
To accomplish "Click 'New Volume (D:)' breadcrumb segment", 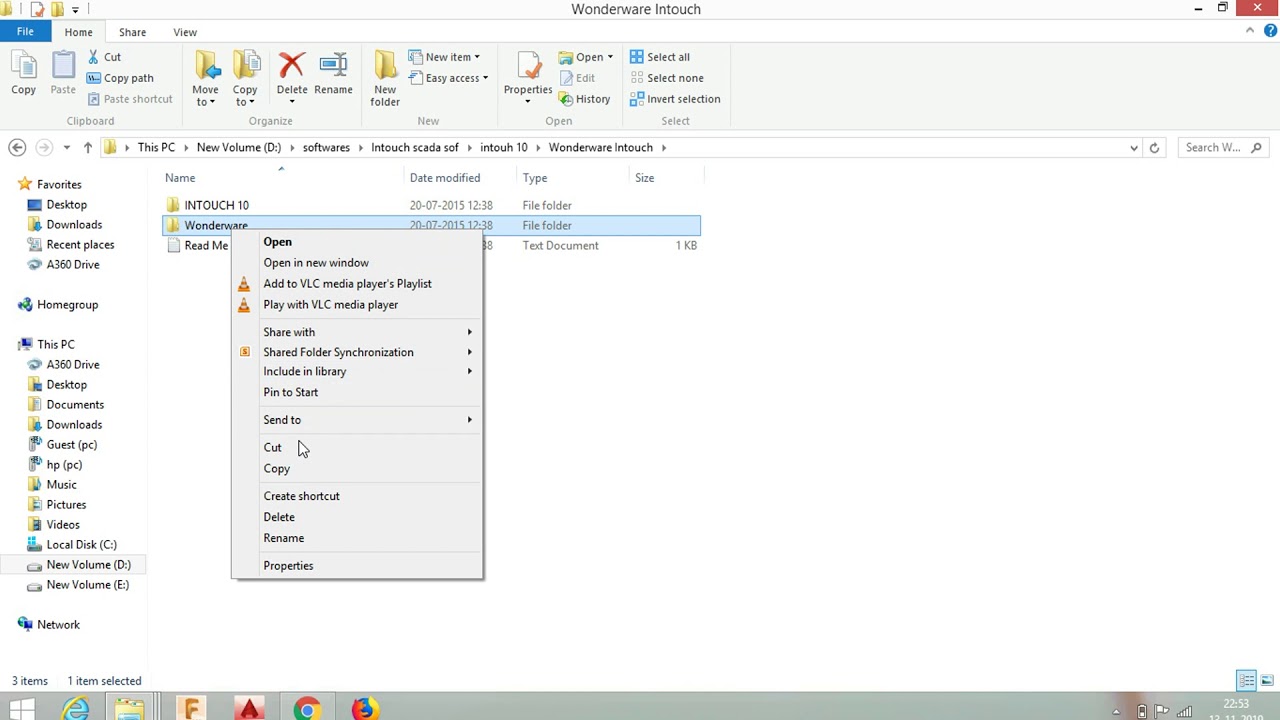I will (238, 147).
